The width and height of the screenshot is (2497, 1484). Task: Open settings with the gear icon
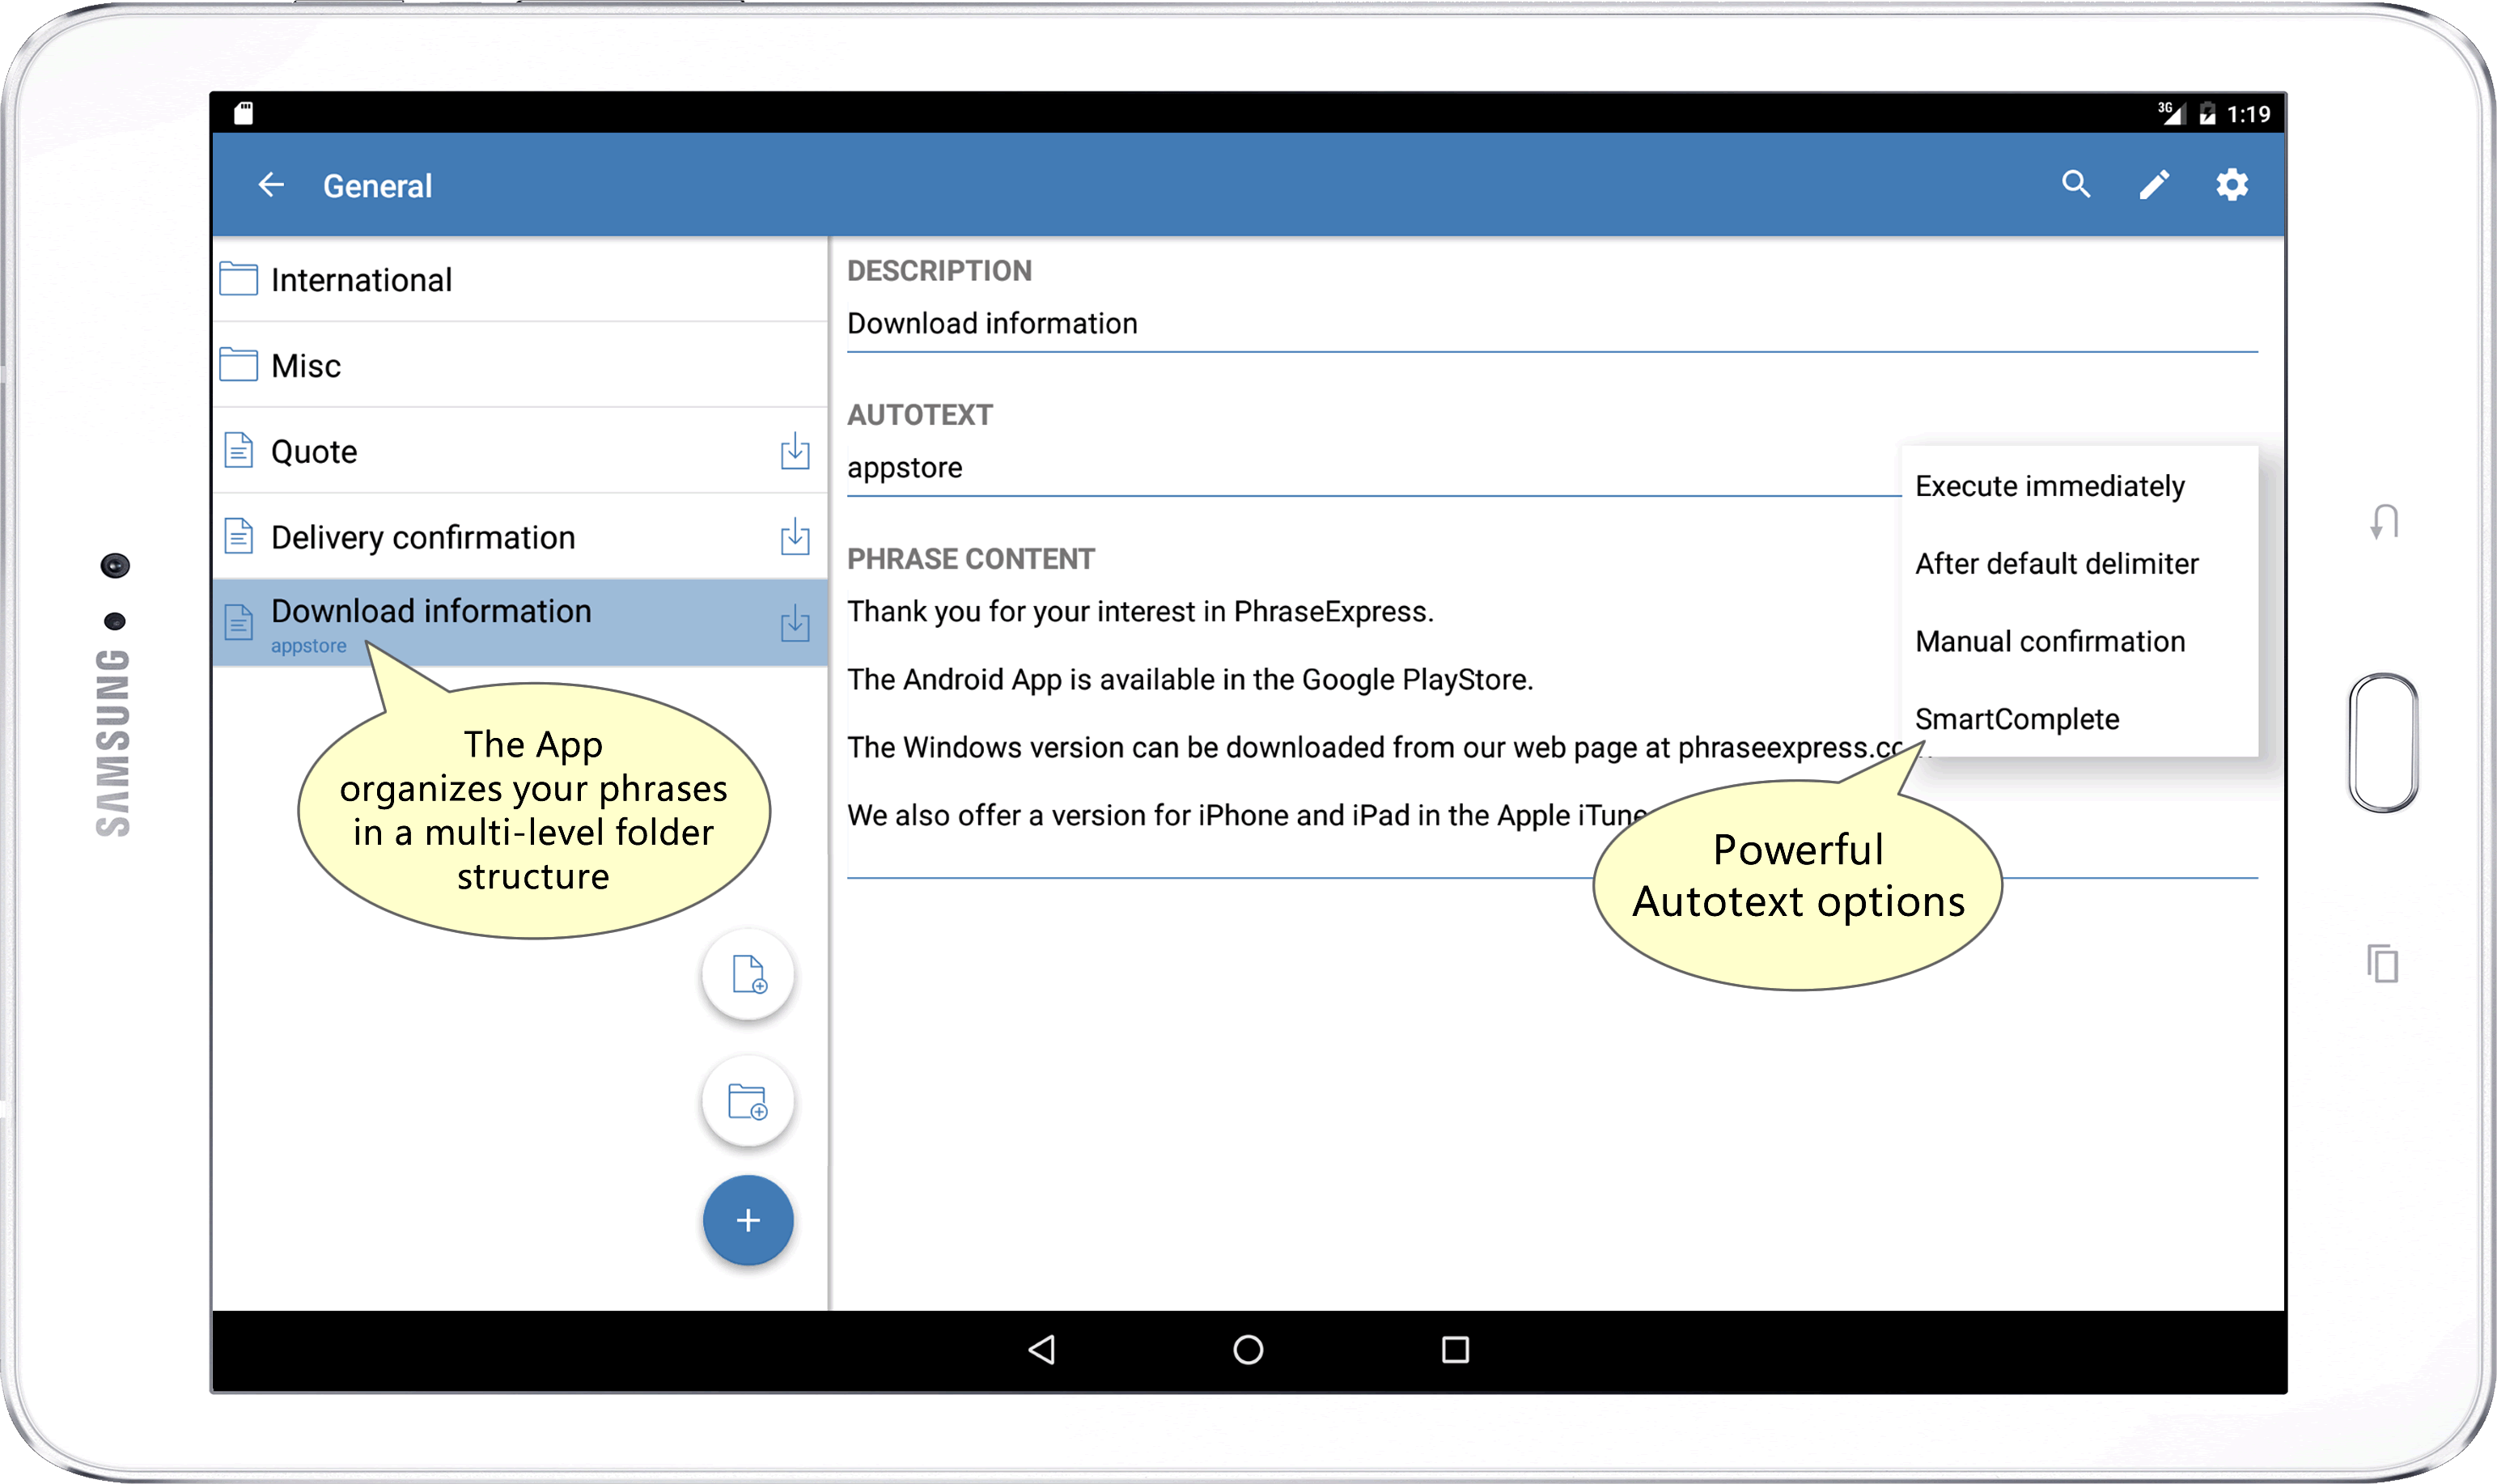point(2231,185)
